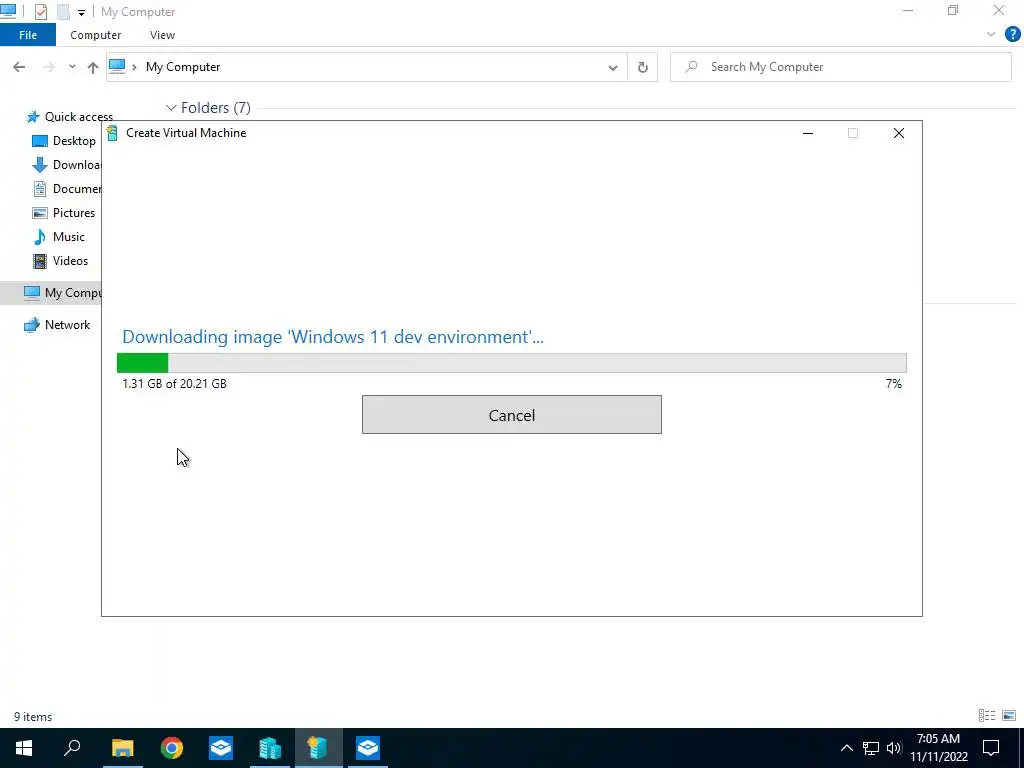Close the Create Virtual Machine dialog
The image size is (1024, 768).
pos(899,133)
